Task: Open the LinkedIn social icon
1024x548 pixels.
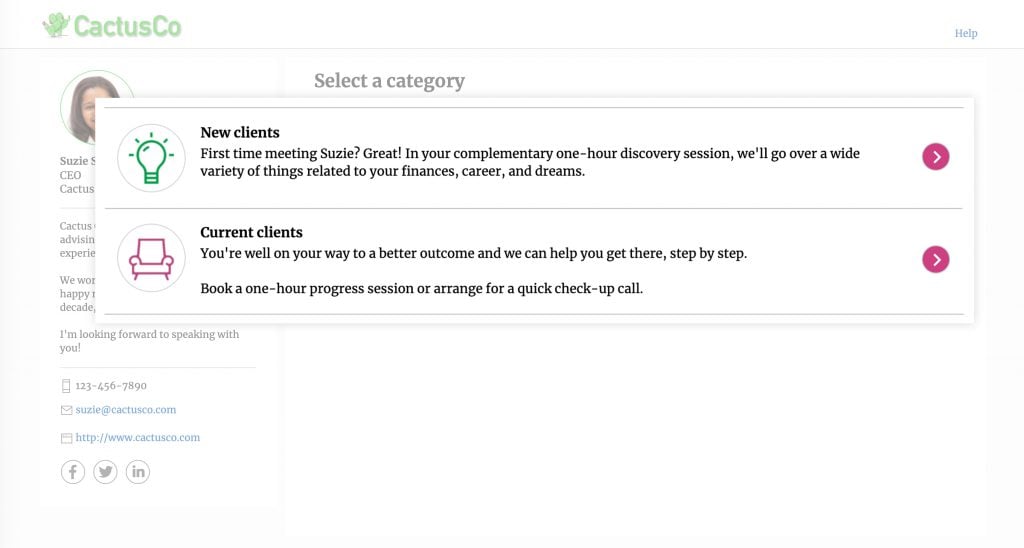Action: click(138, 472)
